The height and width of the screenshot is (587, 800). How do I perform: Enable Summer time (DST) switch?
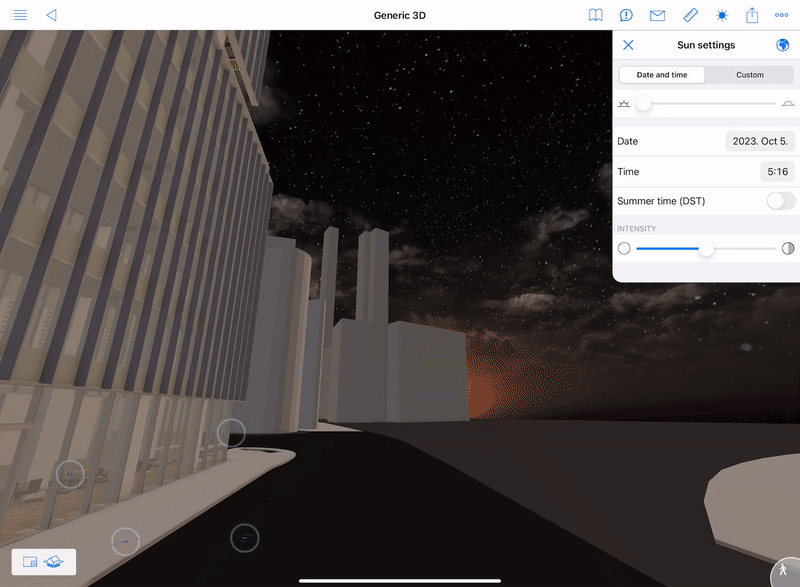(781, 201)
